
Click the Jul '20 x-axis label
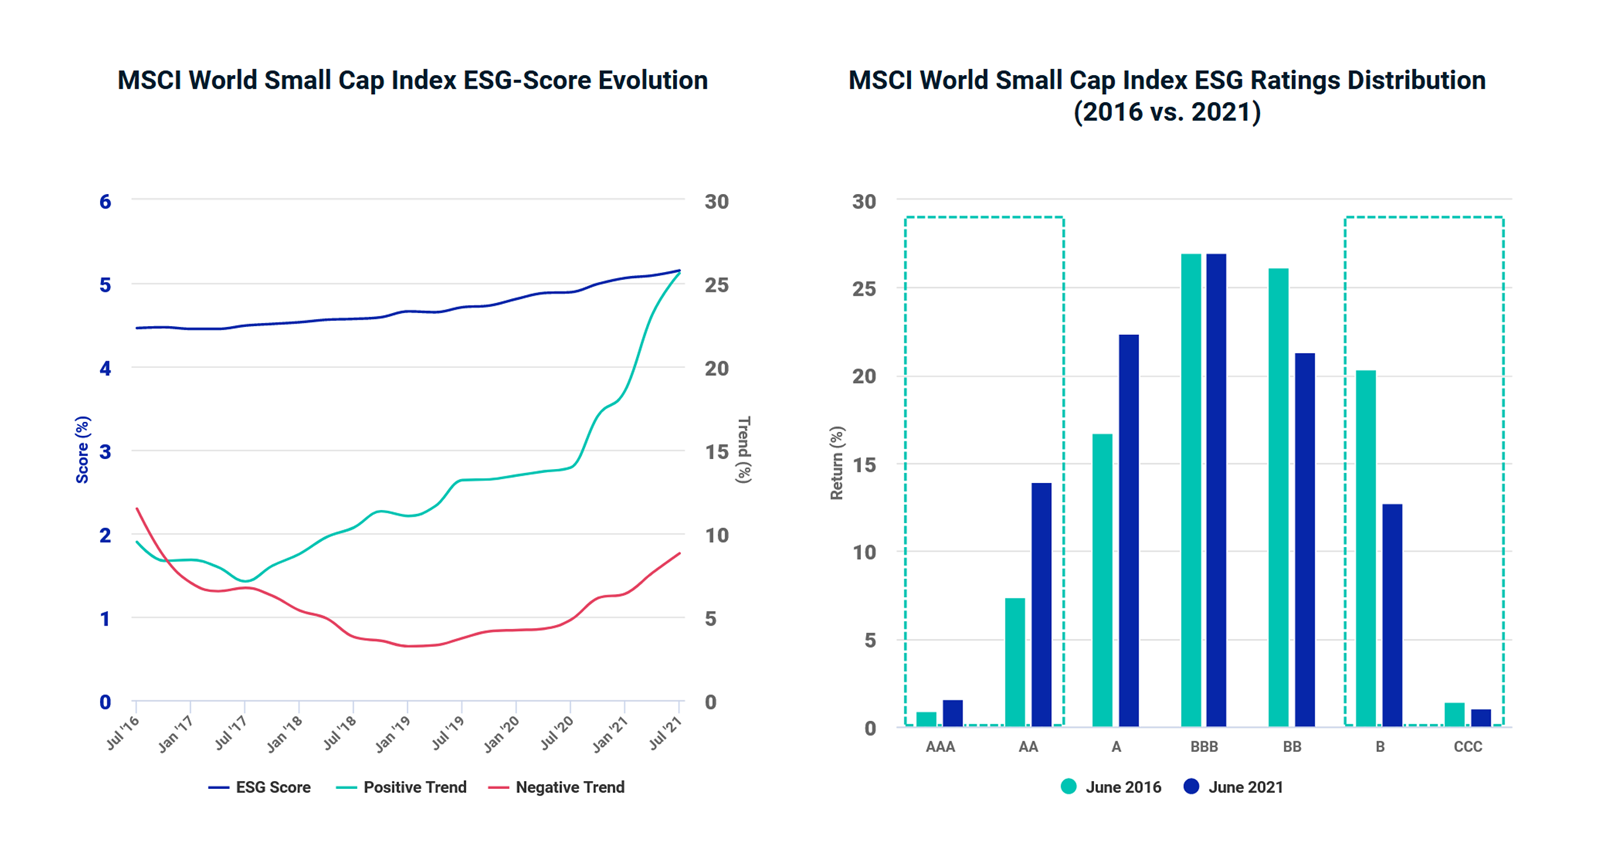pyautogui.click(x=557, y=733)
